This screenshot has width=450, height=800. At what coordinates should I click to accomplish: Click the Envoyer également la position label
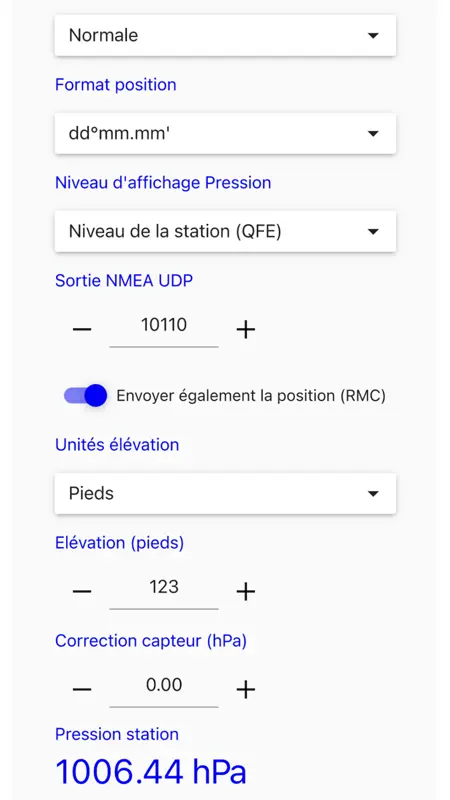[251, 396]
